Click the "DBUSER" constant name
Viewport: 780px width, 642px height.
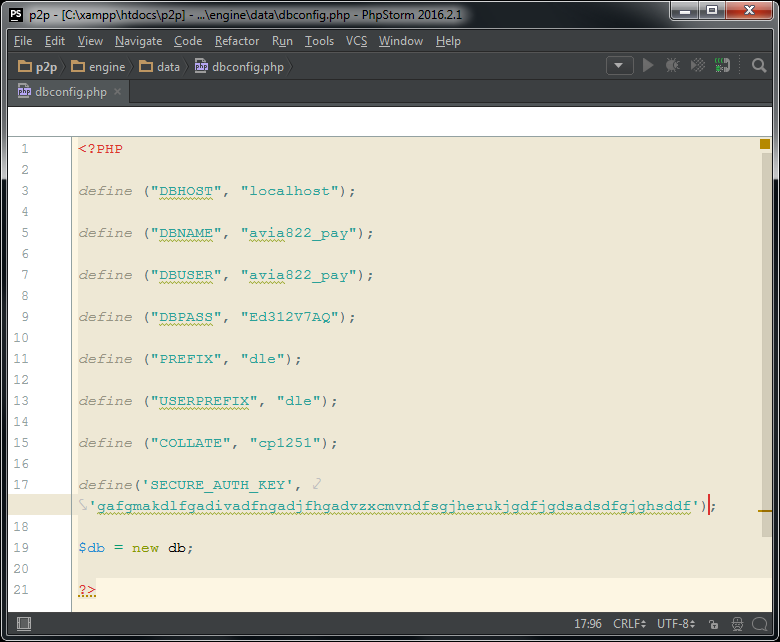186,275
